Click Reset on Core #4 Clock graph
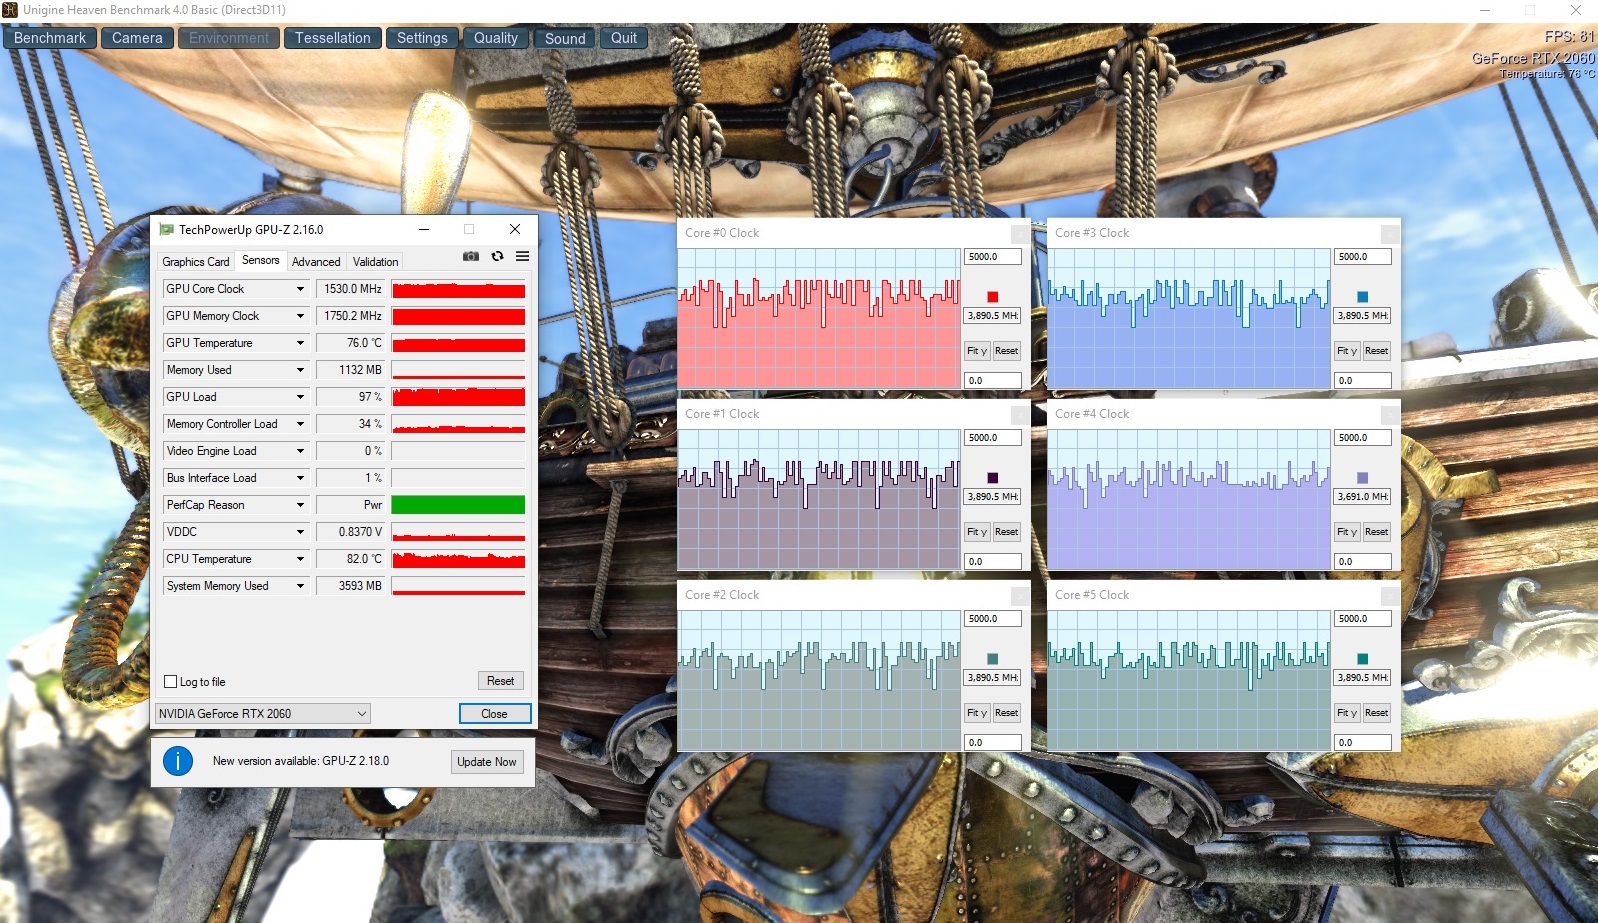 click(1377, 532)
